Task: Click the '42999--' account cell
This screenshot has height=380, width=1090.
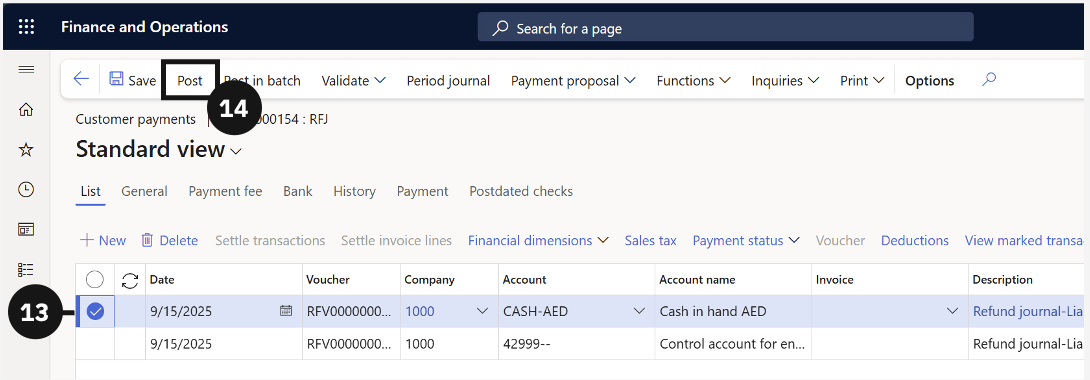Action: click(577, 344)
